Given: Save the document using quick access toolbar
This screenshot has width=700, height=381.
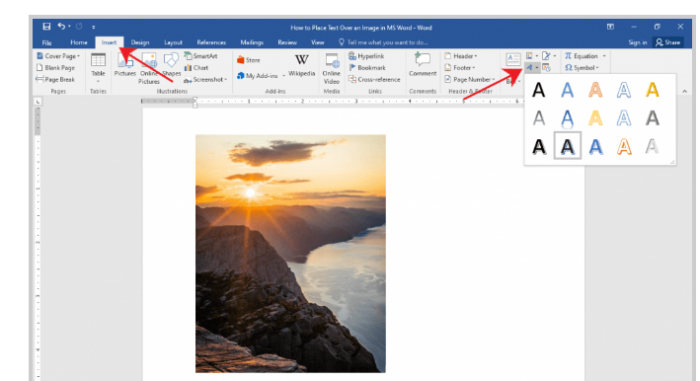Looking at the screenshot, I should point(46,27).
